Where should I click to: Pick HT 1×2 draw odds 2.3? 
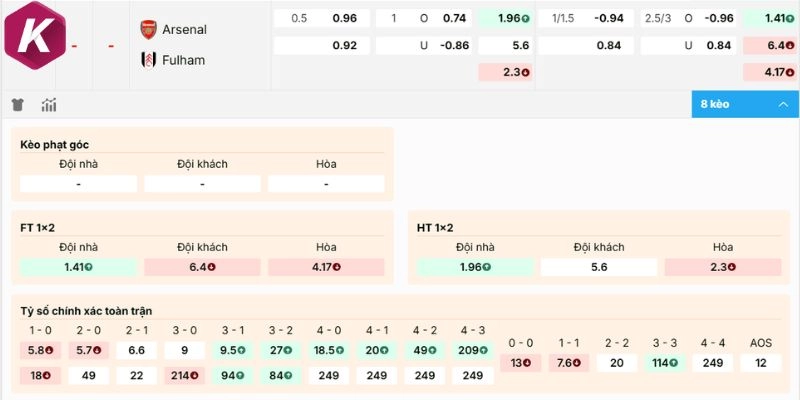[723, 267]
